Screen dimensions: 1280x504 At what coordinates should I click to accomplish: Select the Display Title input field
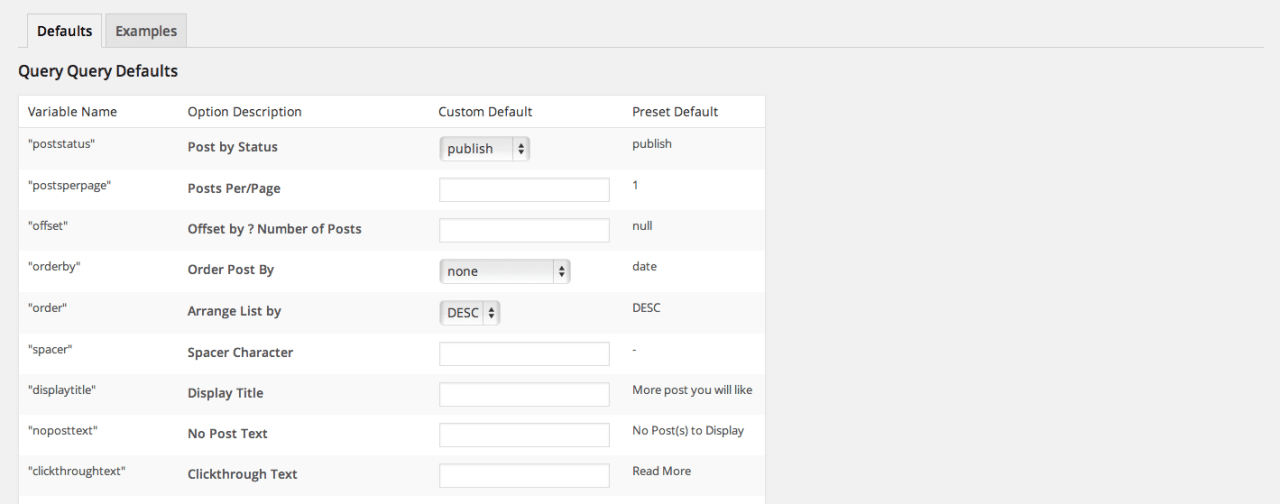click(x=524, y=394)
